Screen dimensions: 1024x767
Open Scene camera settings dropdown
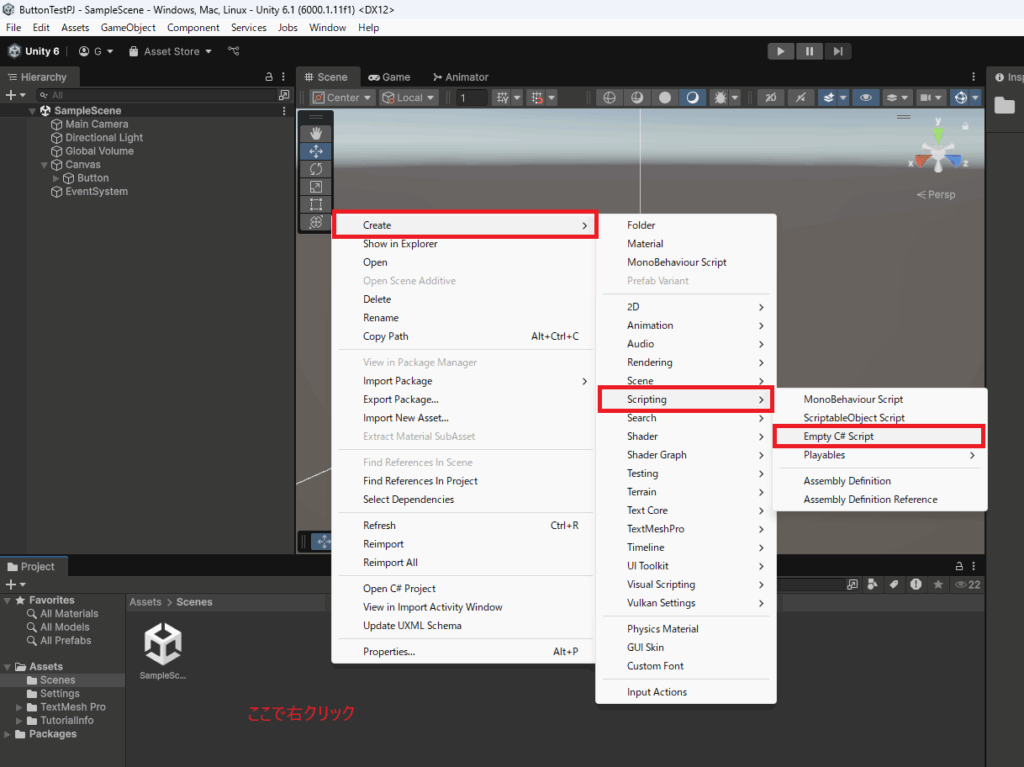click(x=931, y=97)
